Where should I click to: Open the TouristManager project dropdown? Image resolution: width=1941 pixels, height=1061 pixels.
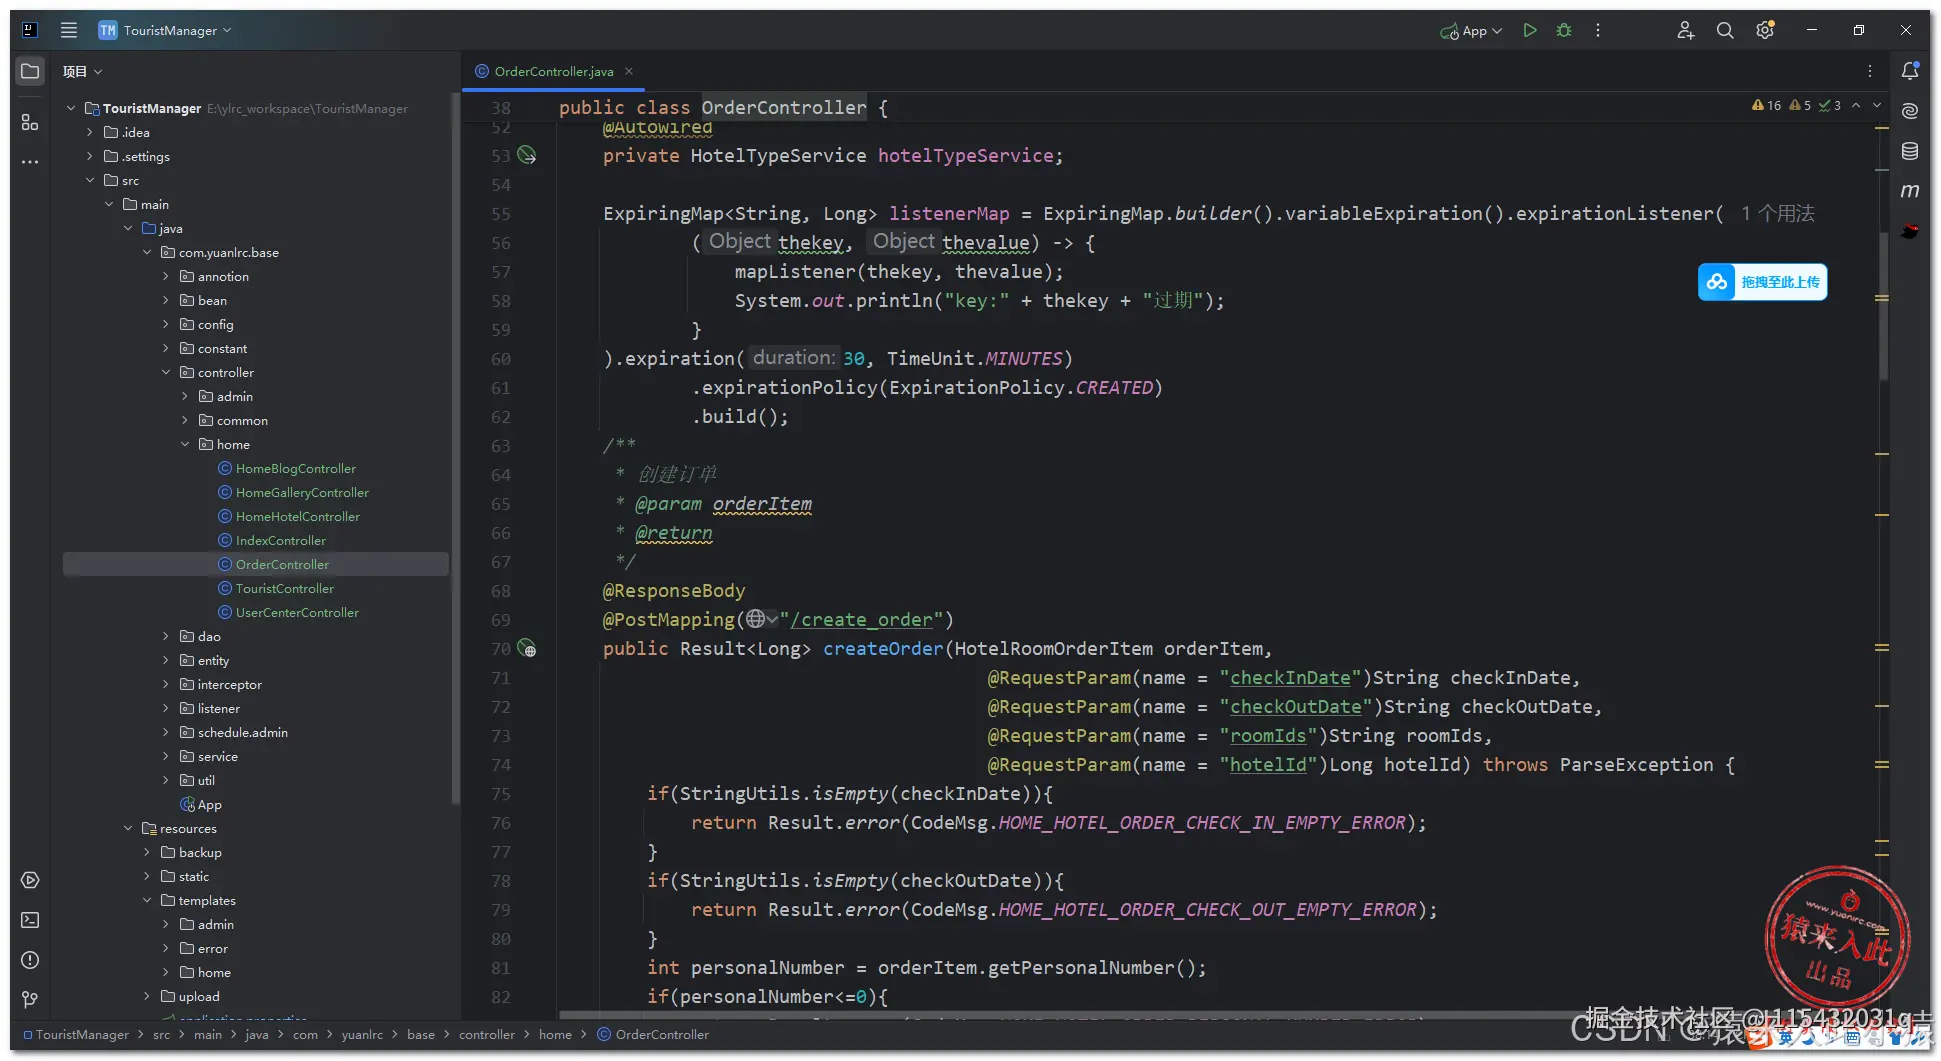(x=165, y=30)
